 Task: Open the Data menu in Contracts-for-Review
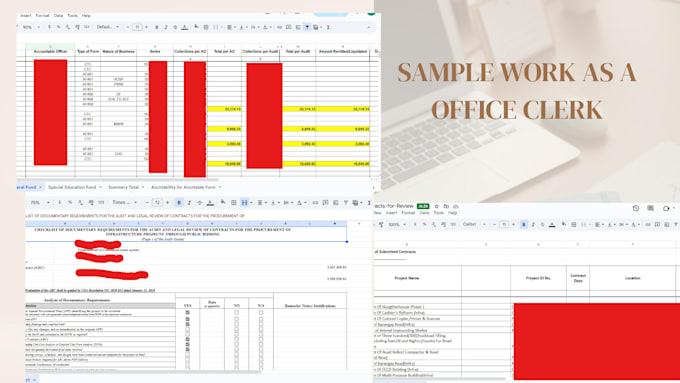[424, 213]
